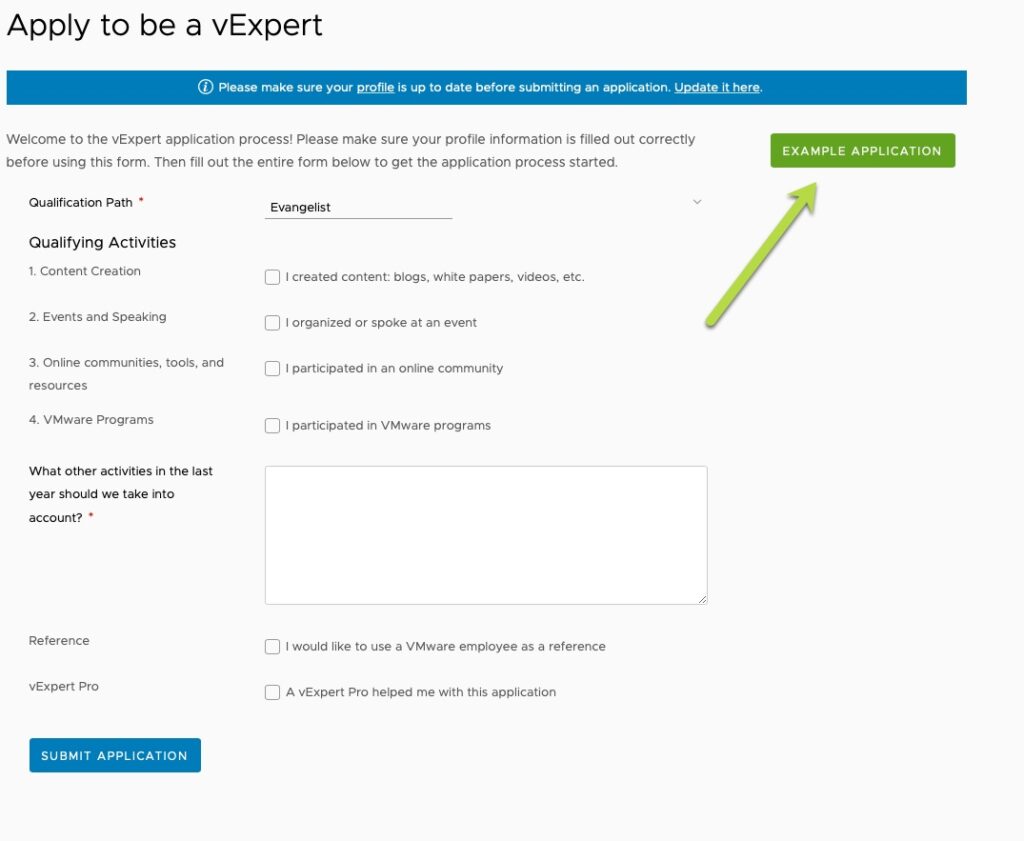The width and height of the screenshot is (1024, 841).
Task: Enable the VMware employee reference checkbox
Action: [x=272, y=647]
